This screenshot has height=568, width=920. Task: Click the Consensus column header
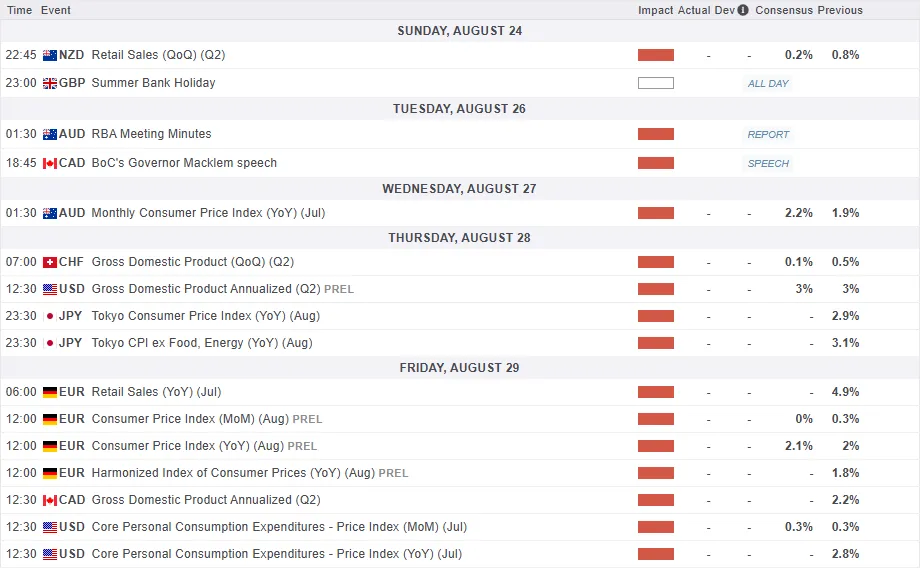783,10
